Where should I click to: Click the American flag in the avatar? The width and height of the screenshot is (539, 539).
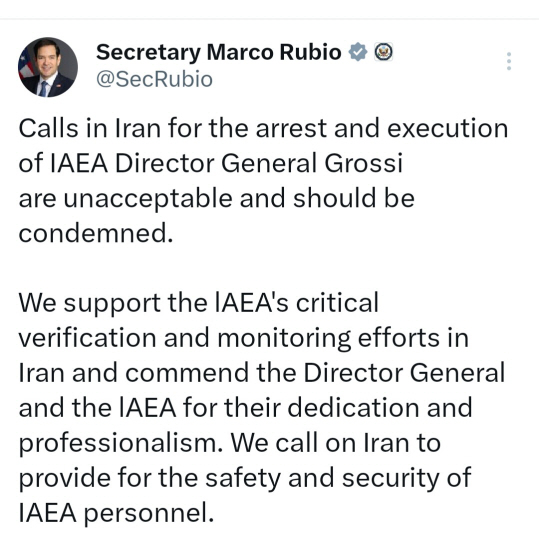pos(27,65)
